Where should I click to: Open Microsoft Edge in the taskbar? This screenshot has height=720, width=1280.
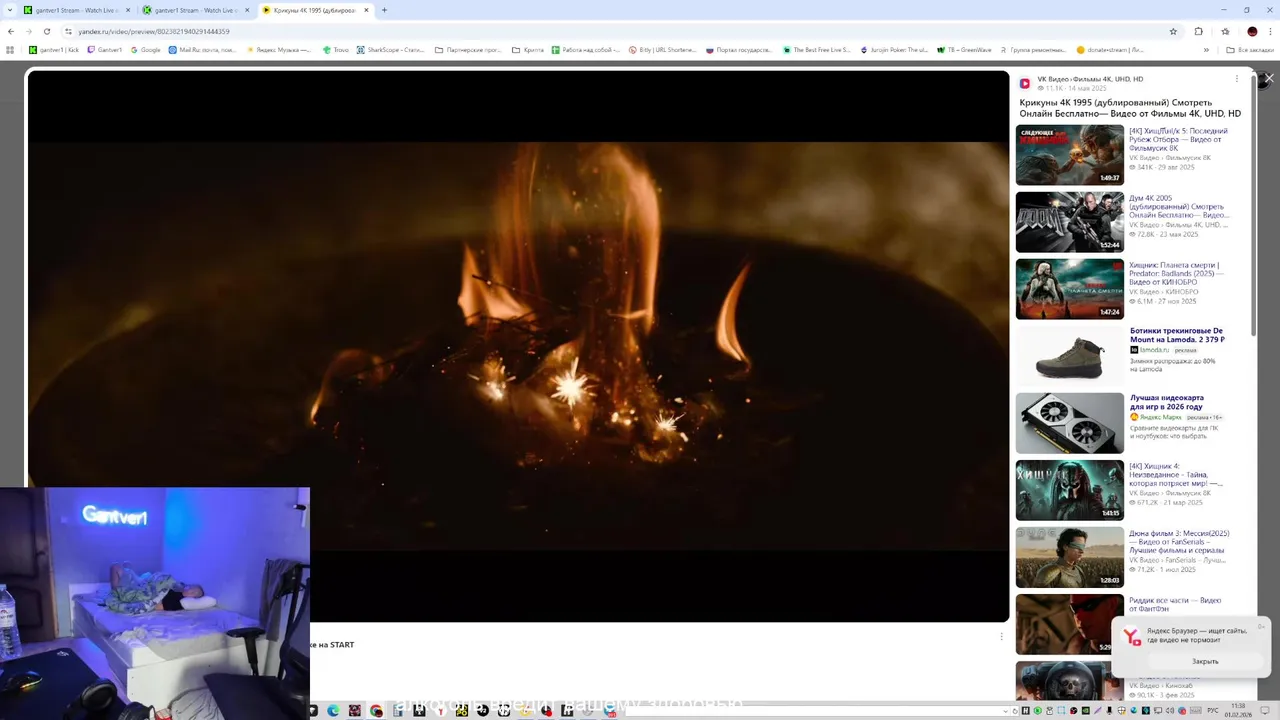pyautogui.click(x=333, y=711)
